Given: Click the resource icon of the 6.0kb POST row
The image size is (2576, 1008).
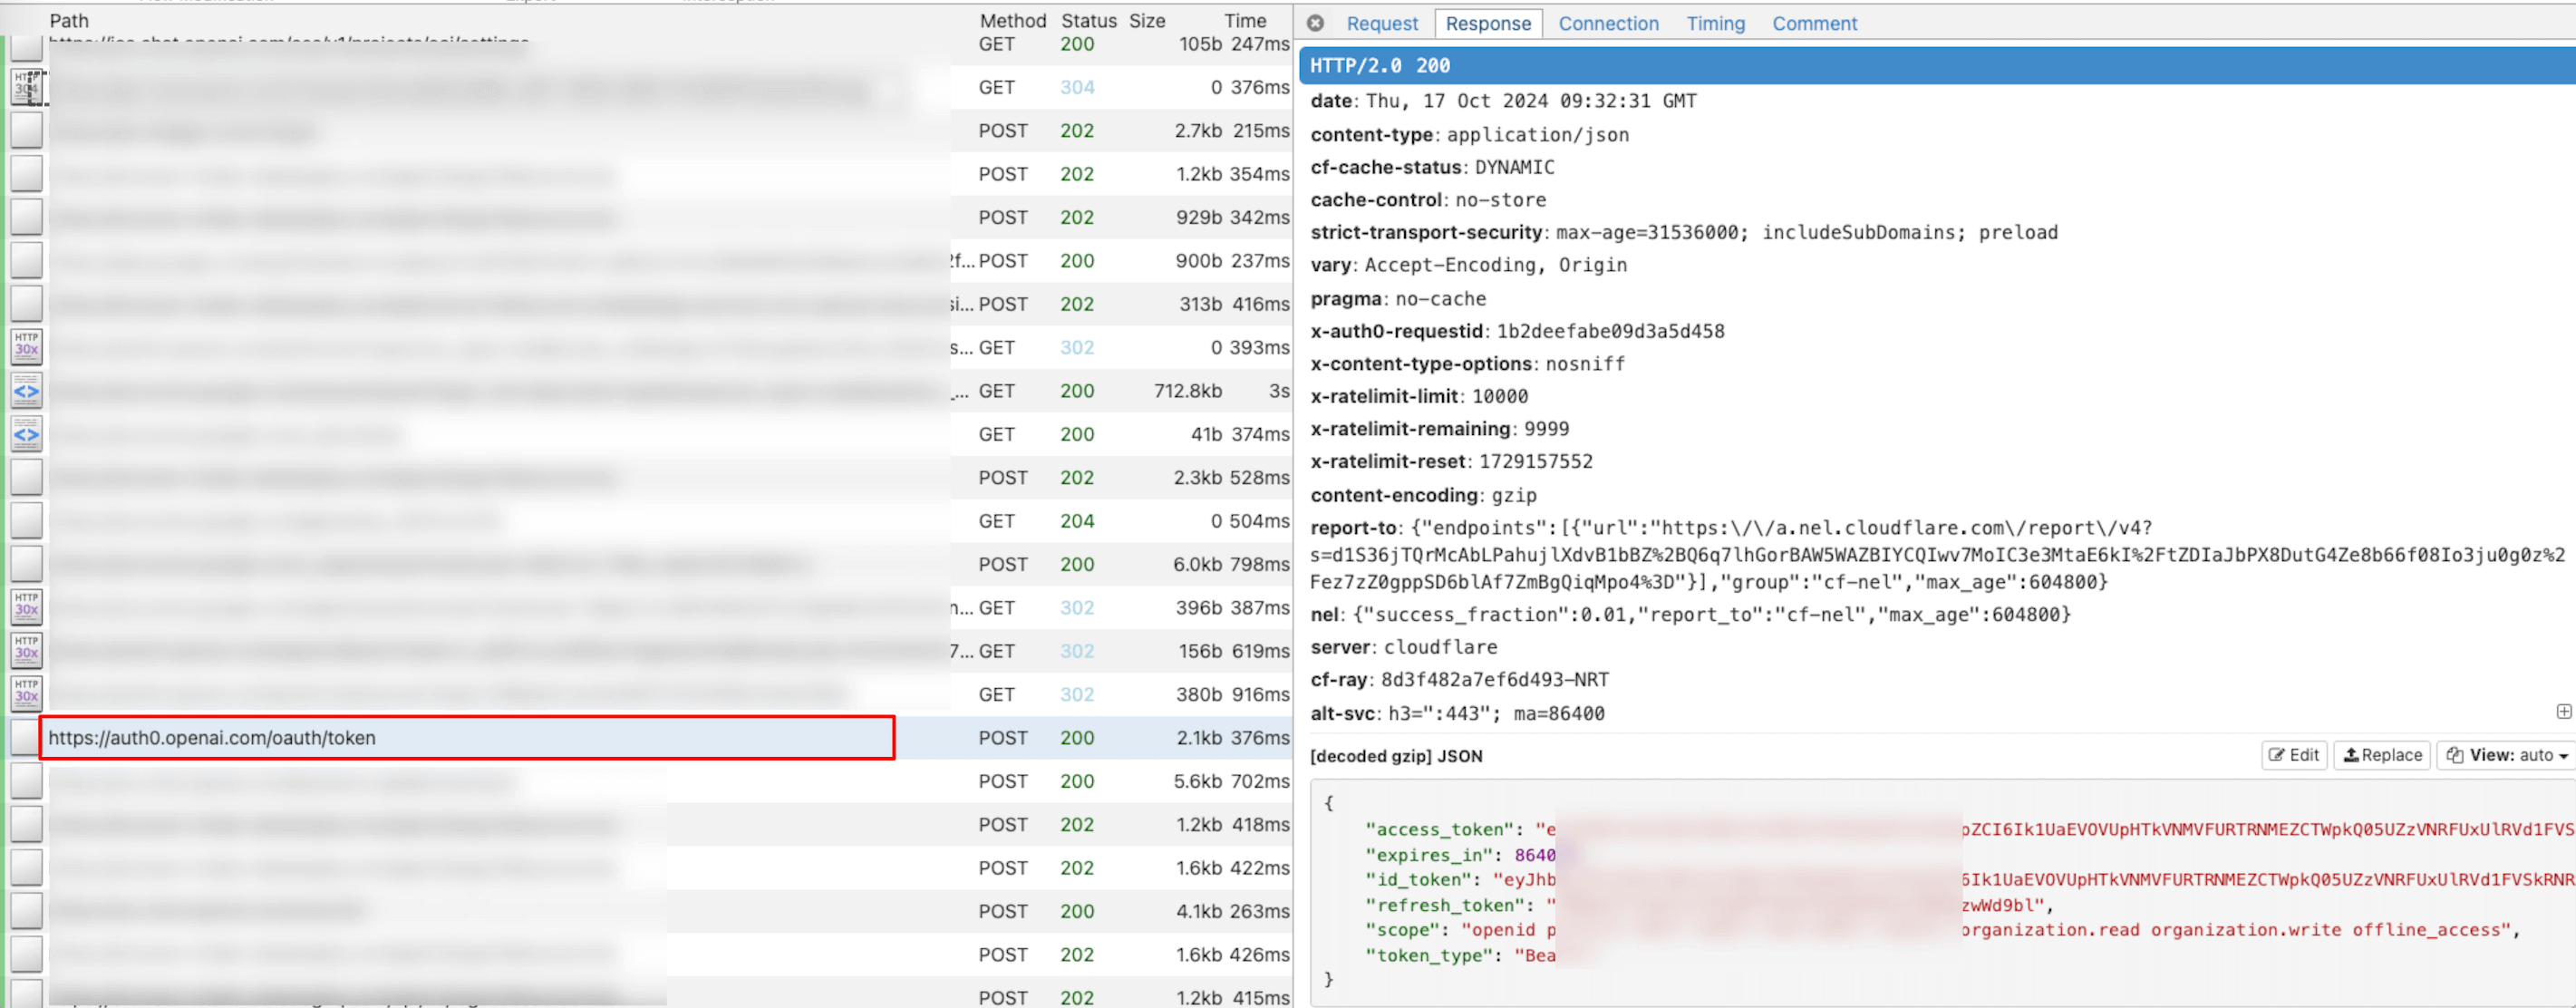Looking at the screenshot, I should pos(27,564).
